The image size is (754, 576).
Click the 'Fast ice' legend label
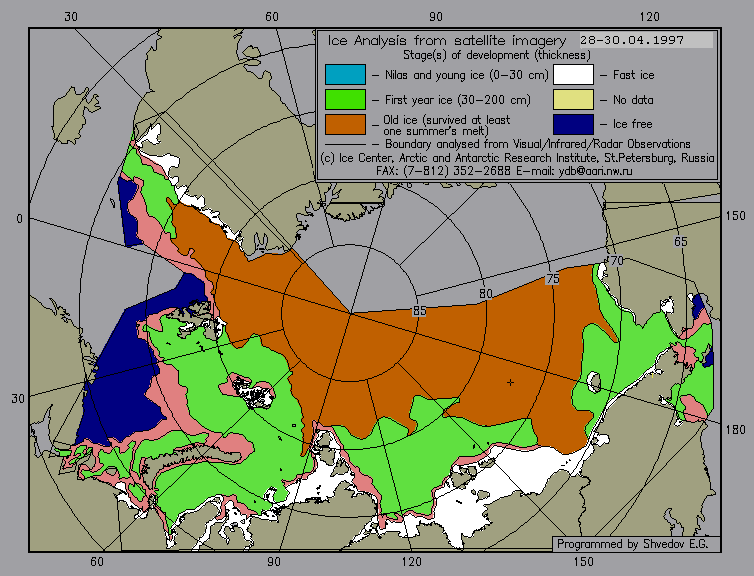[x=633, y=75]
